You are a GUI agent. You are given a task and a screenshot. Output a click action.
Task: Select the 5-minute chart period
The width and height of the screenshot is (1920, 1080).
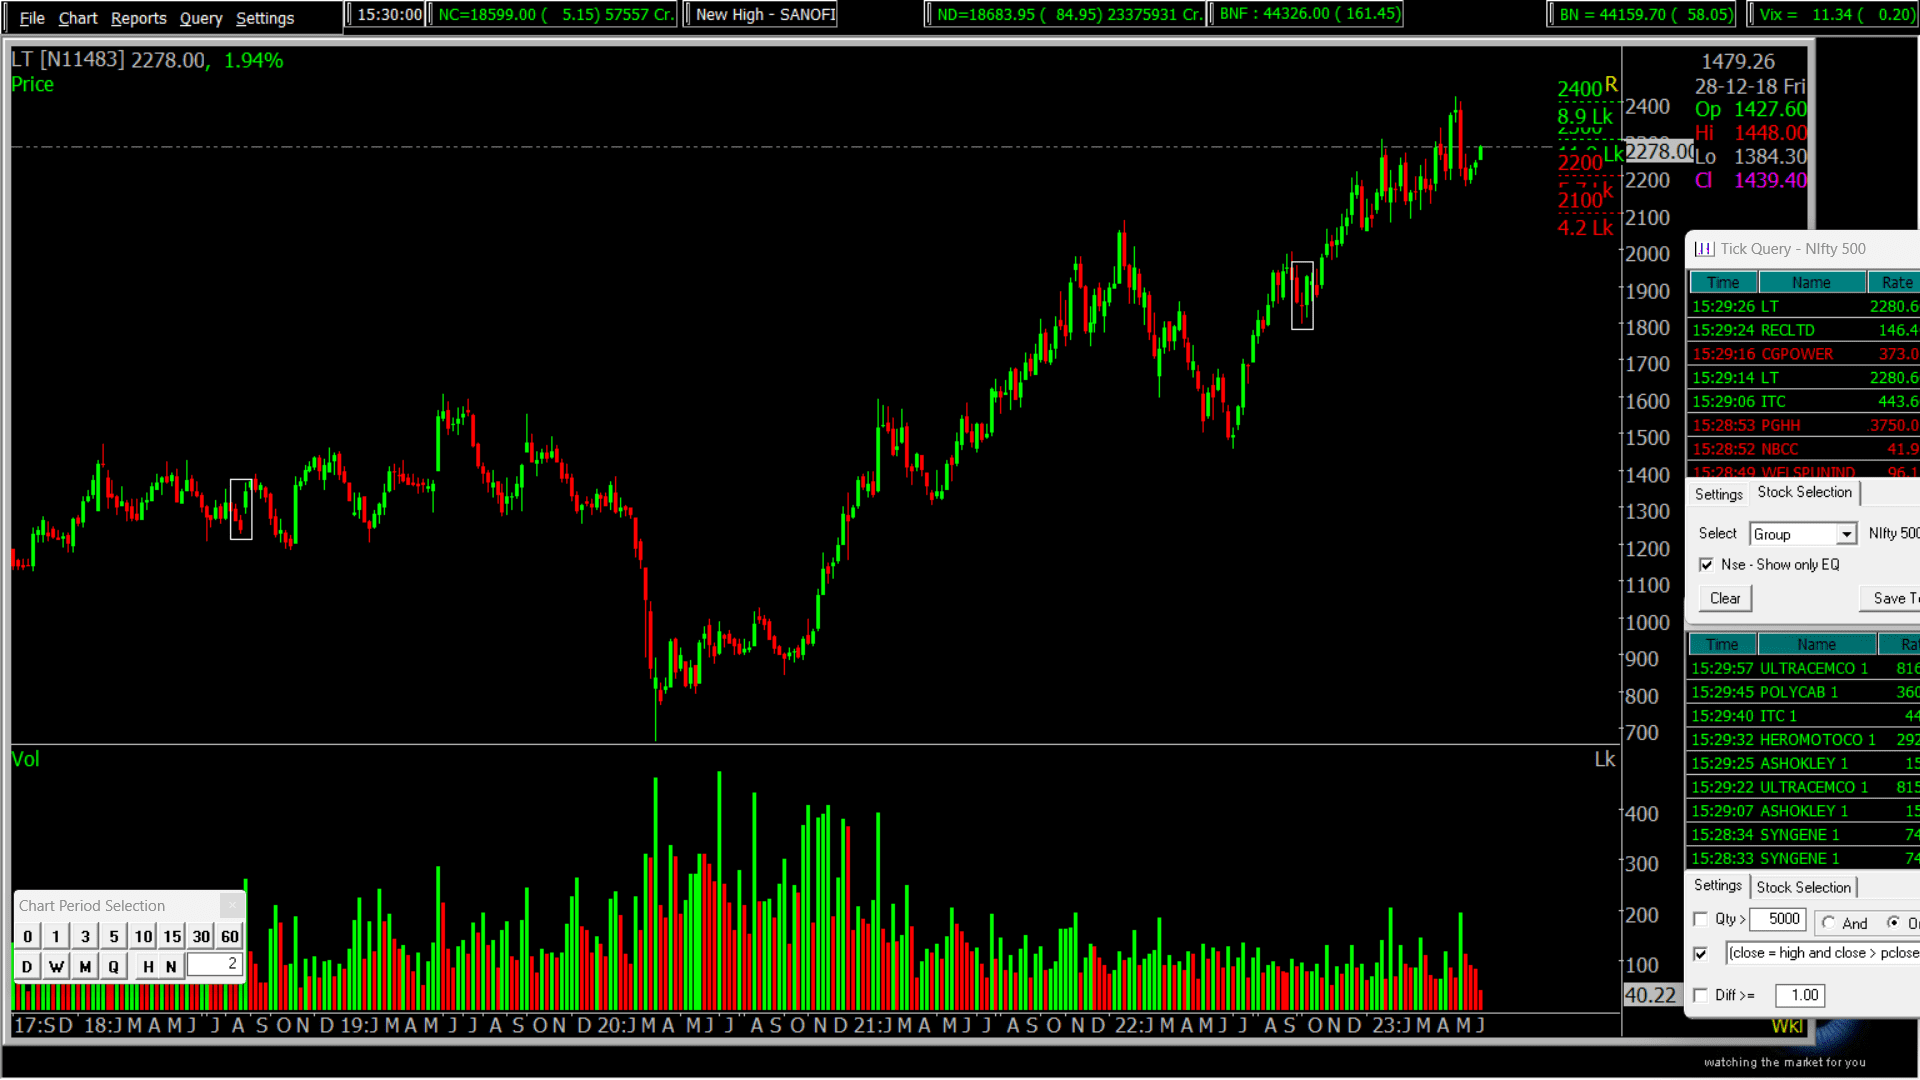pyautogui.click(x=114, y=936)
